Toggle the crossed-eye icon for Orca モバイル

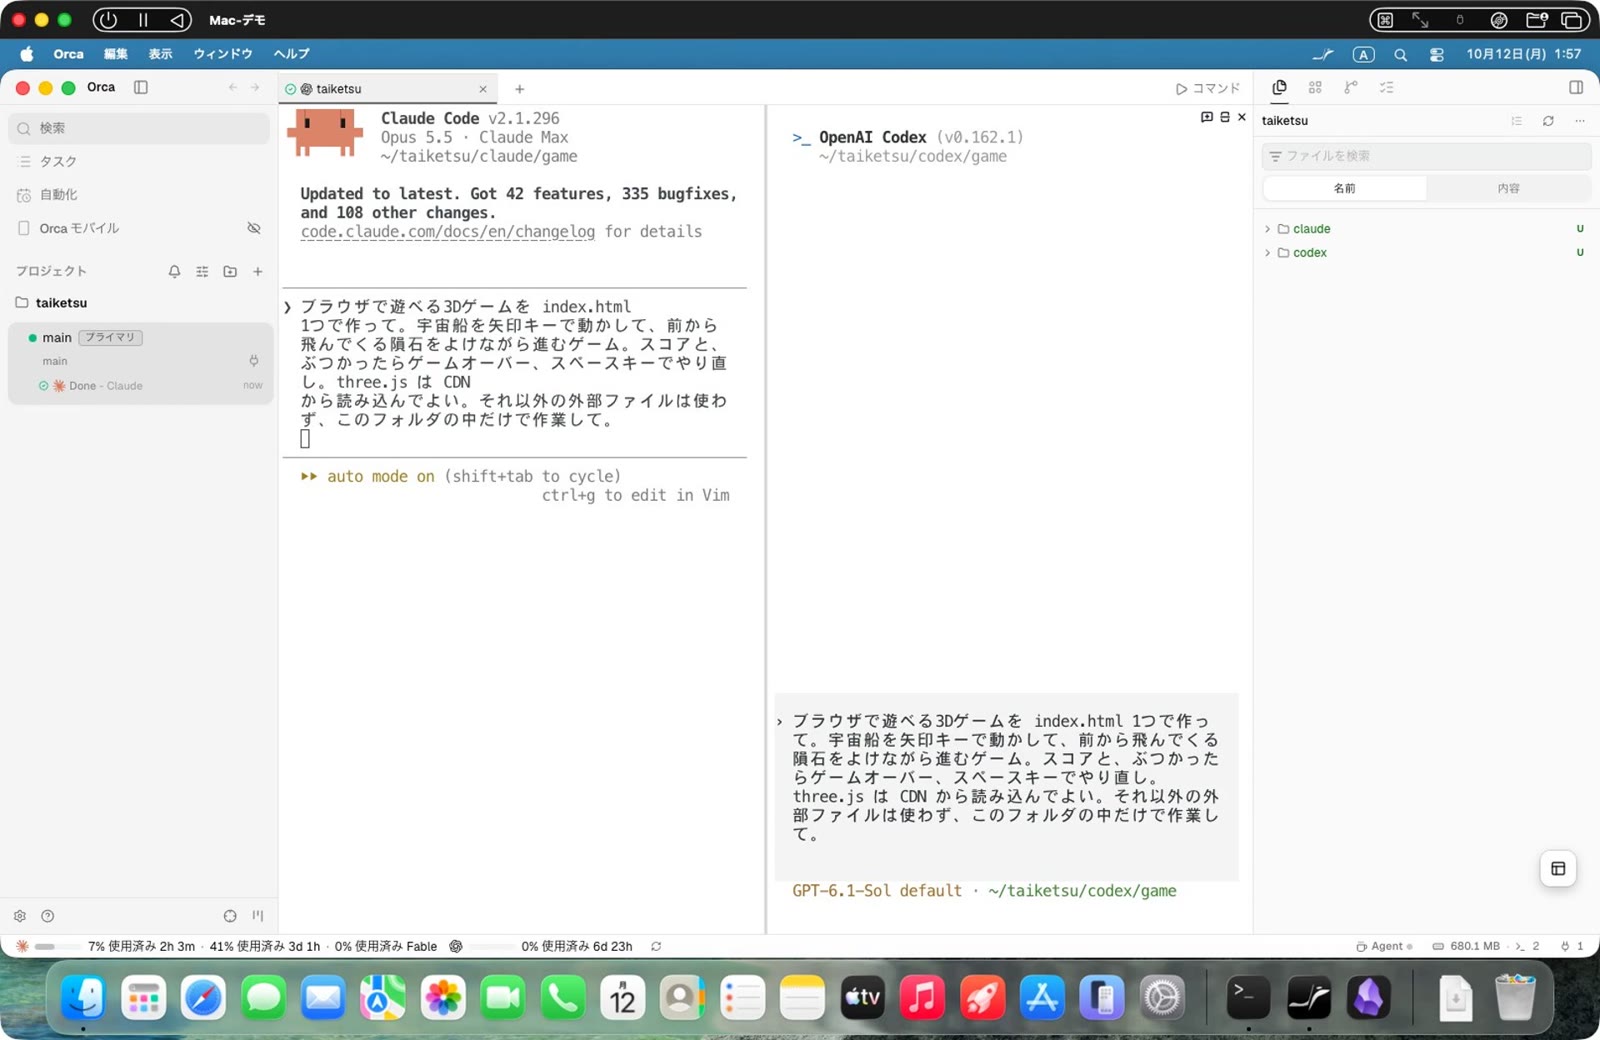click(254, 228)
